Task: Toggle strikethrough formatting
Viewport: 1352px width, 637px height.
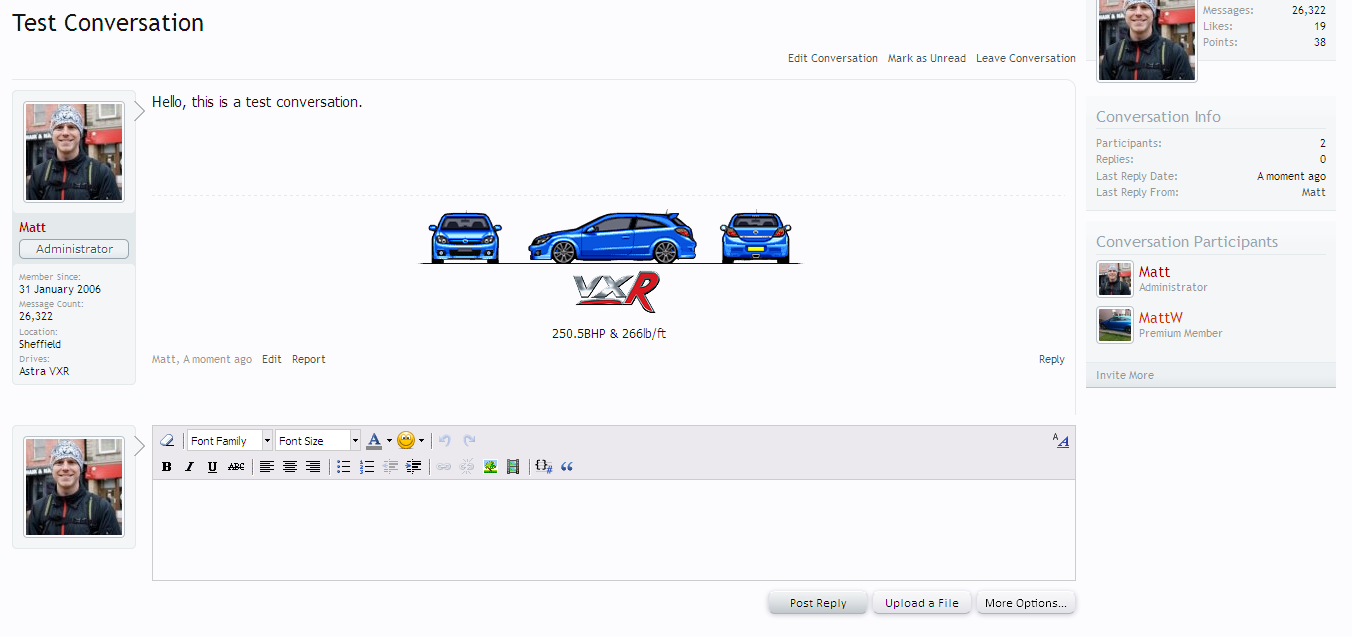Action: 236,466
